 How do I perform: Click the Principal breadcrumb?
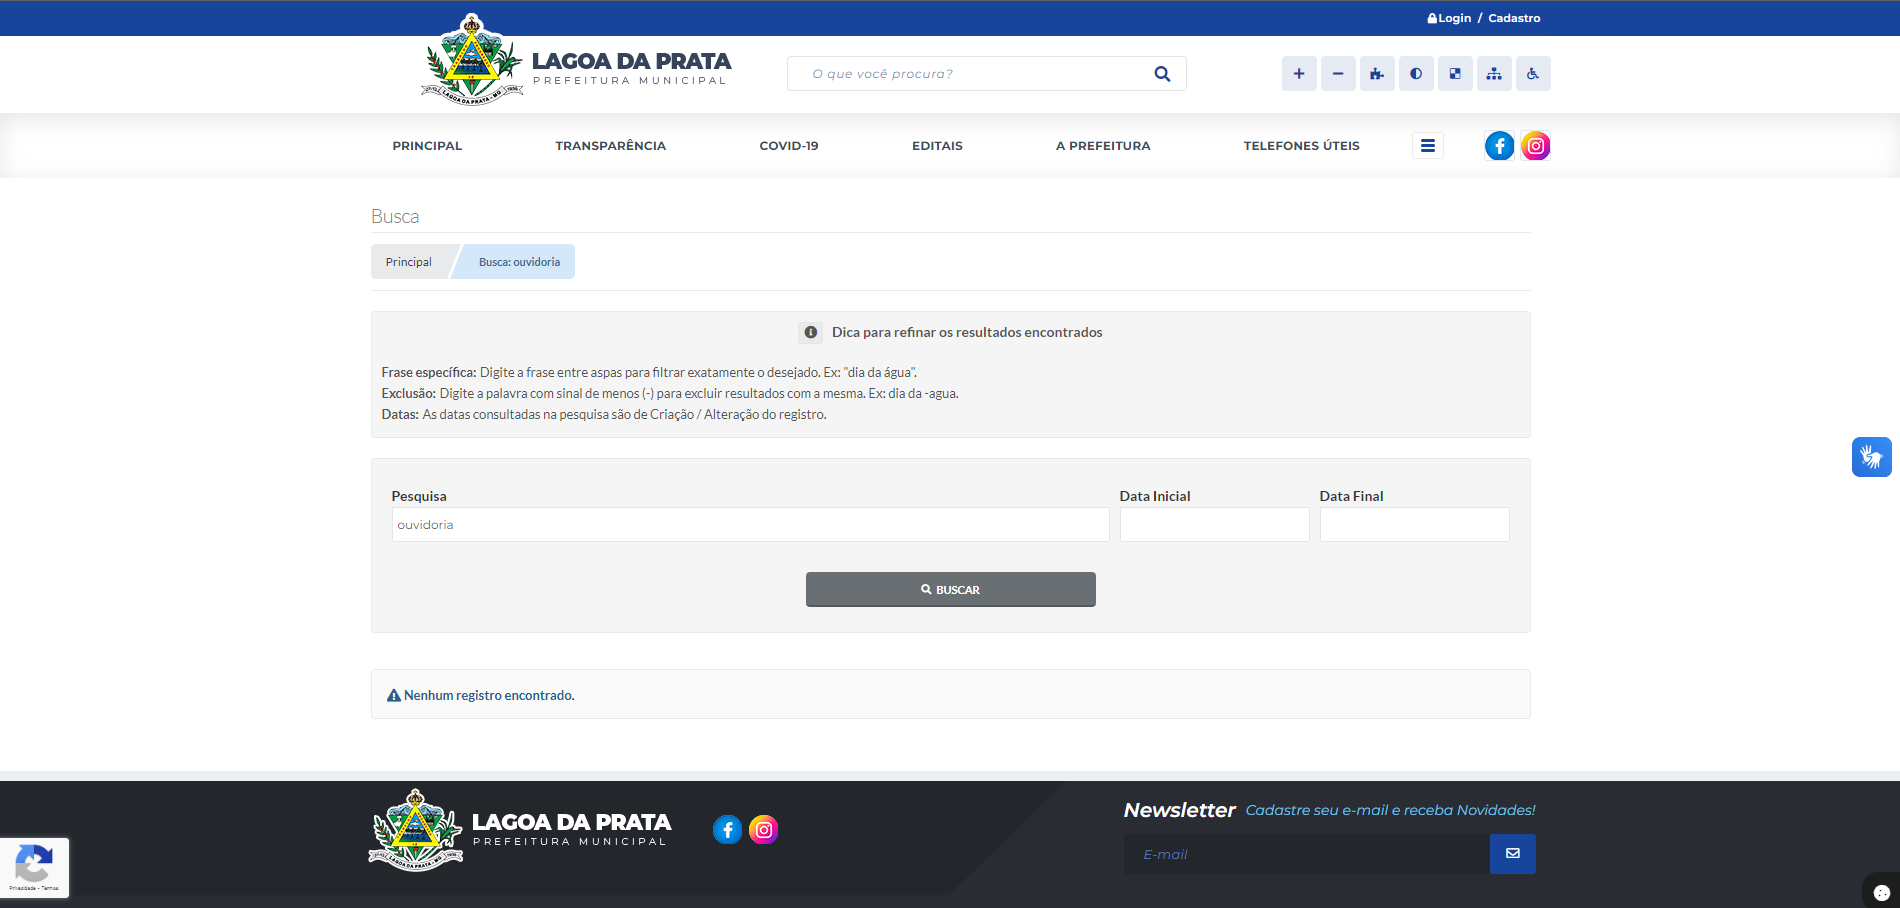pyautogui.click(x=409, y=262)
